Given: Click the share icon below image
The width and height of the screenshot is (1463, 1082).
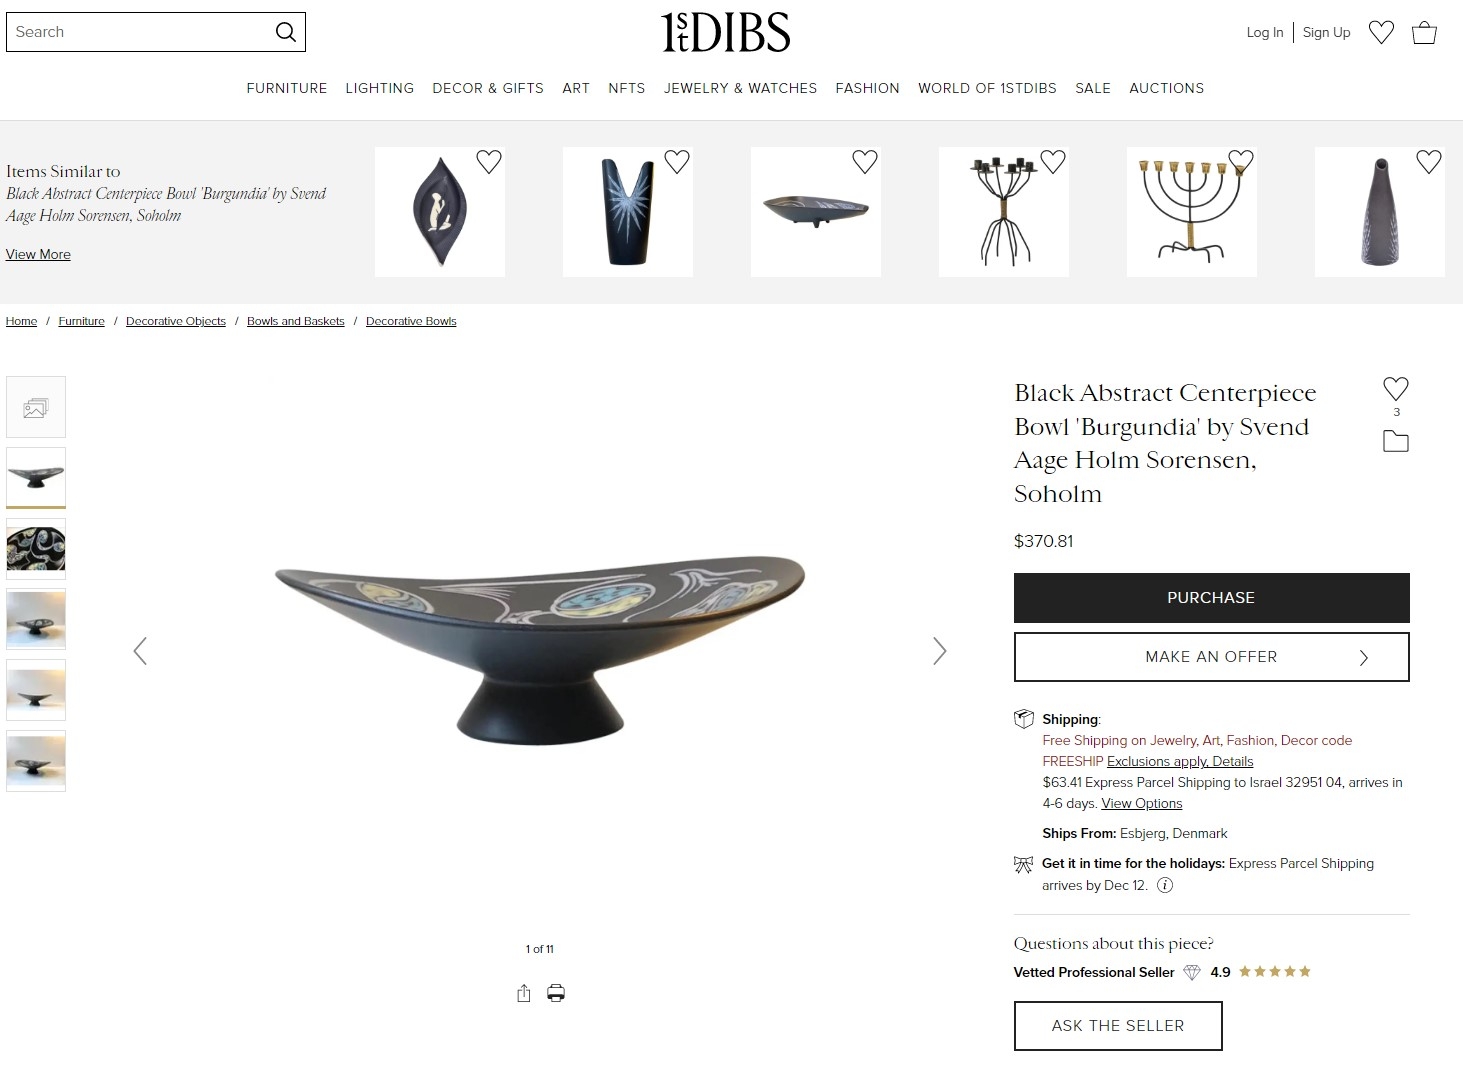Looking at the screenshot, I should (x=524, y=993).
